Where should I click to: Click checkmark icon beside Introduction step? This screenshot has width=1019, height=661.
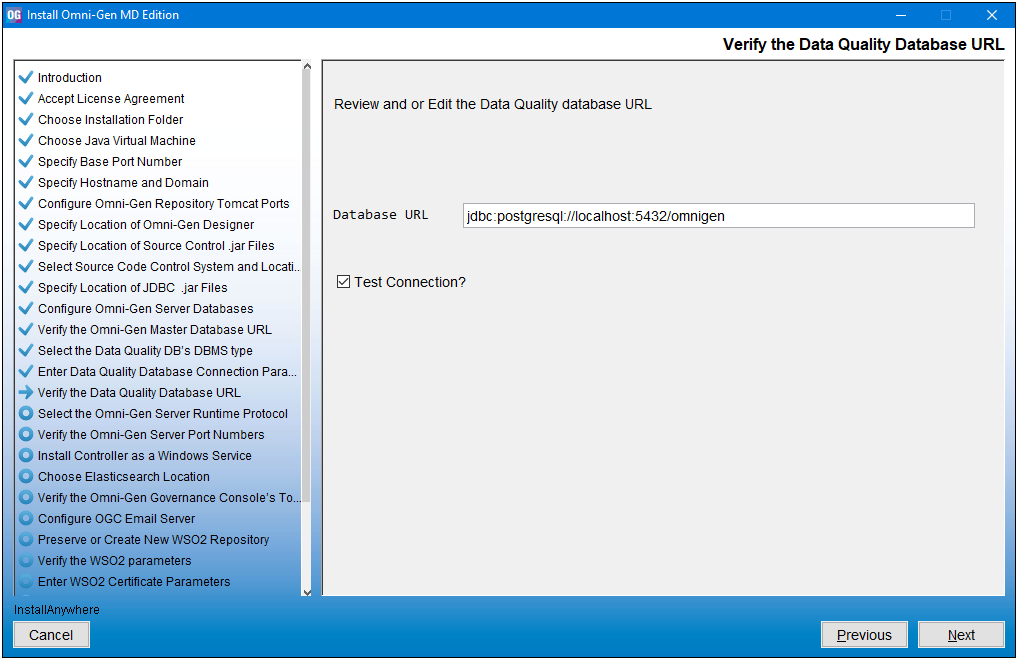click(x=26, y=77)
